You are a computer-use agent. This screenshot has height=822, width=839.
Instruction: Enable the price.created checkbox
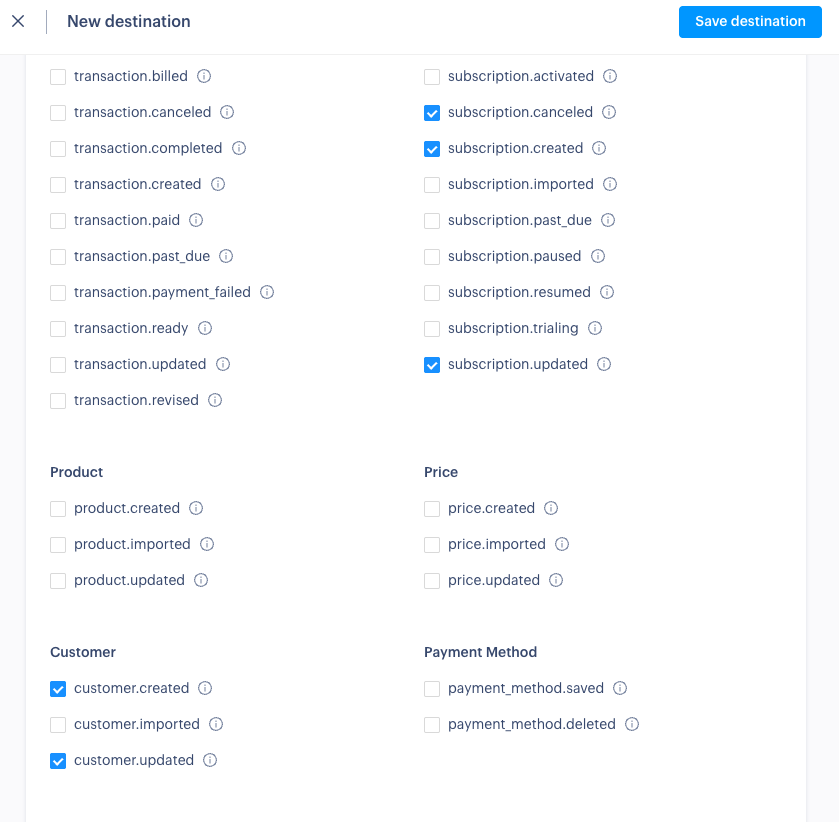432,509
